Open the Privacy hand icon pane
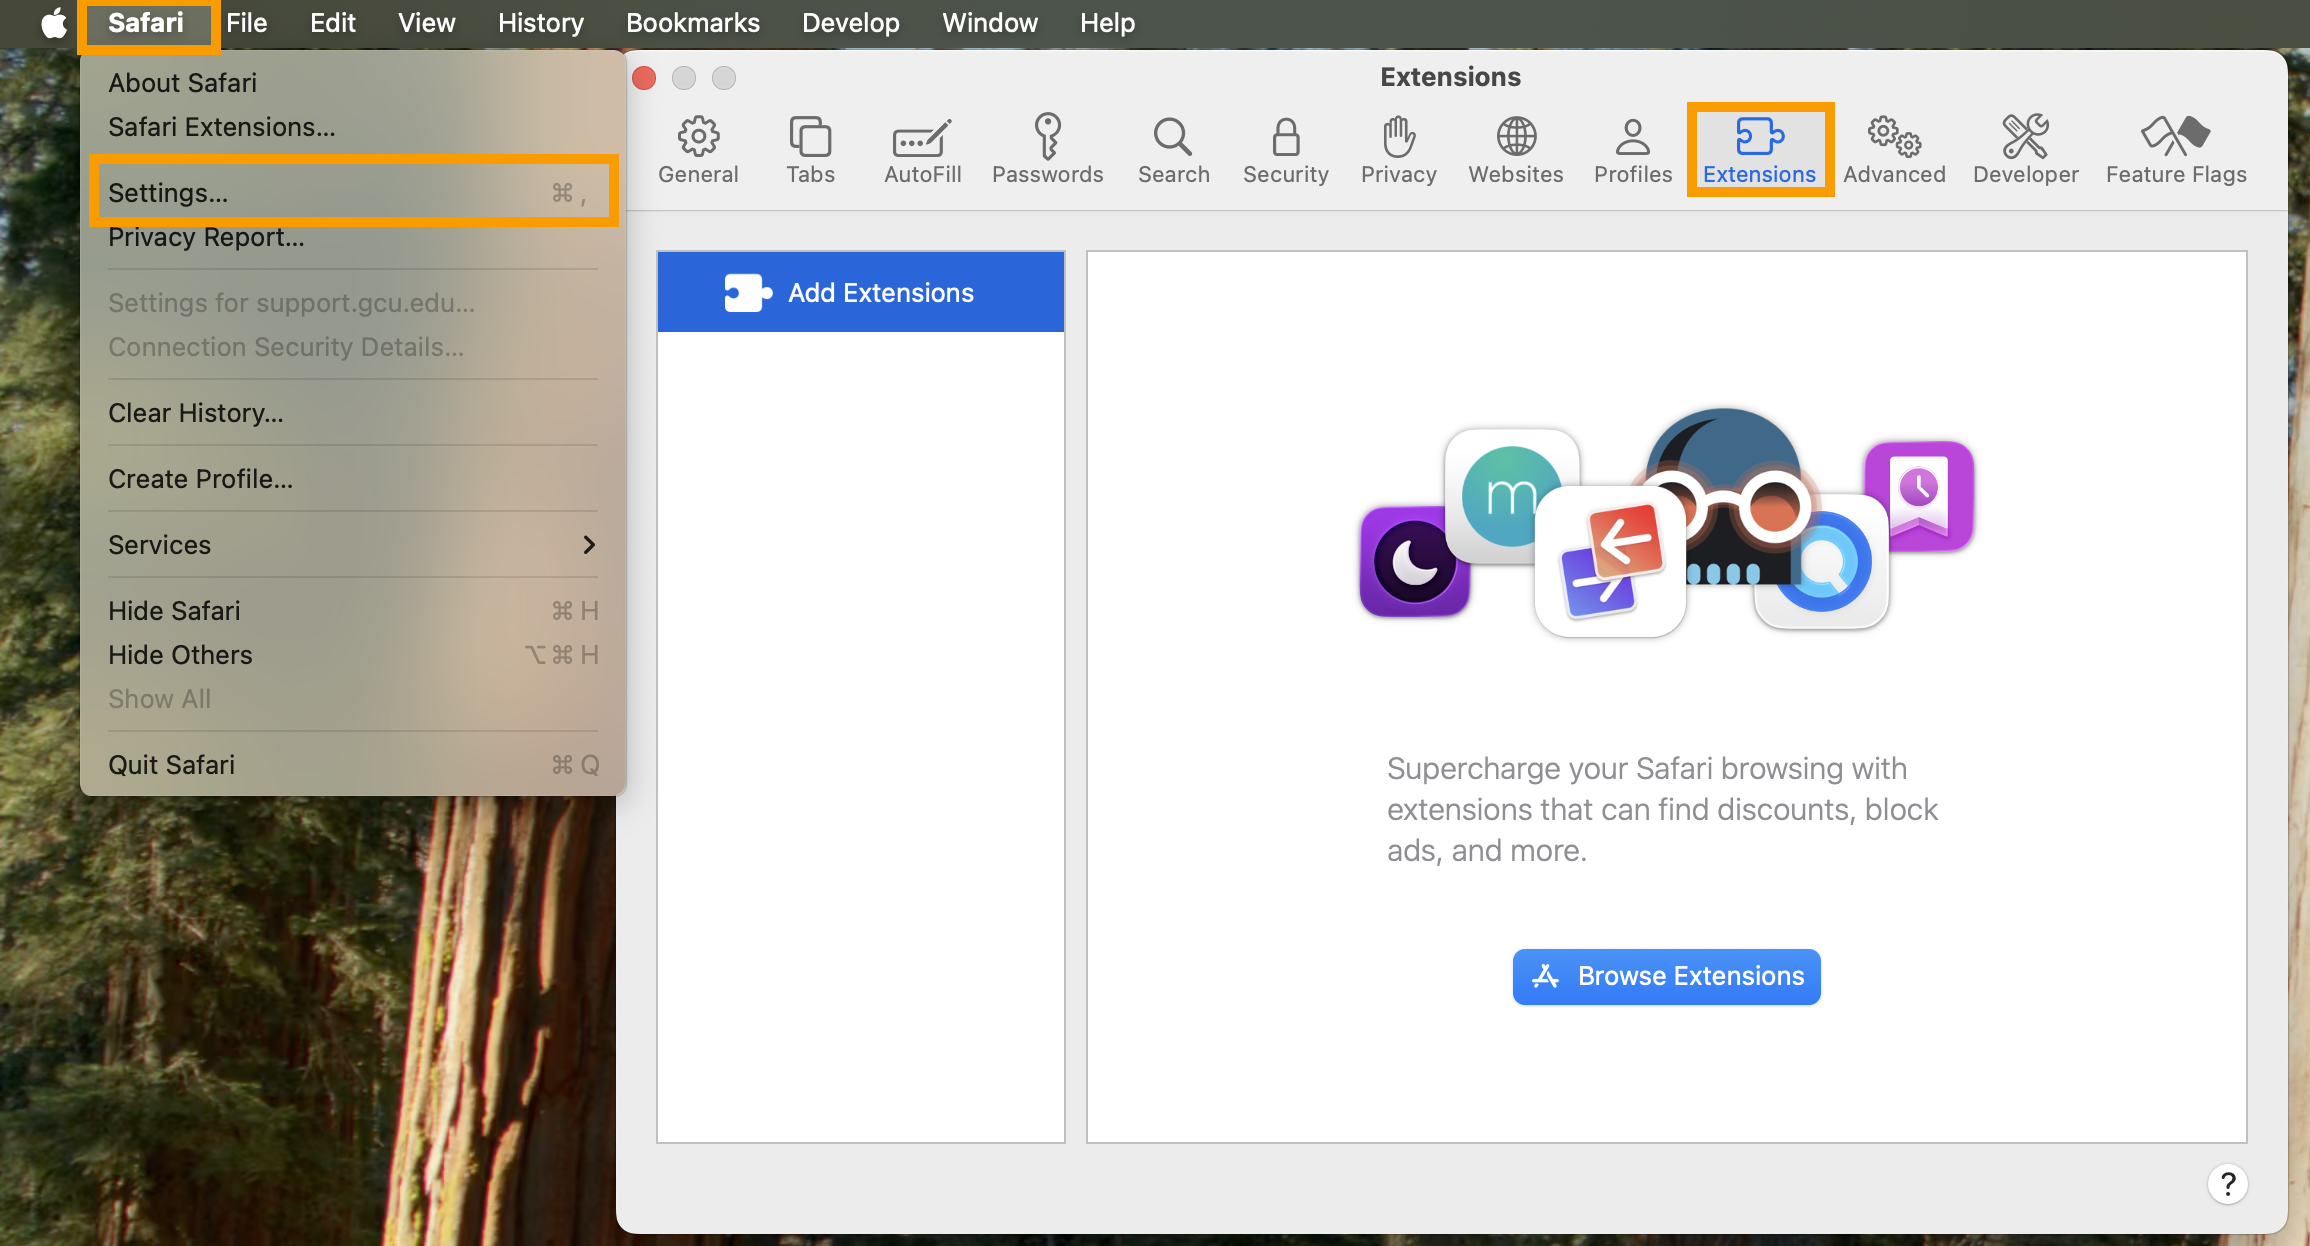The image size is (2310, 1246). 1398,150
